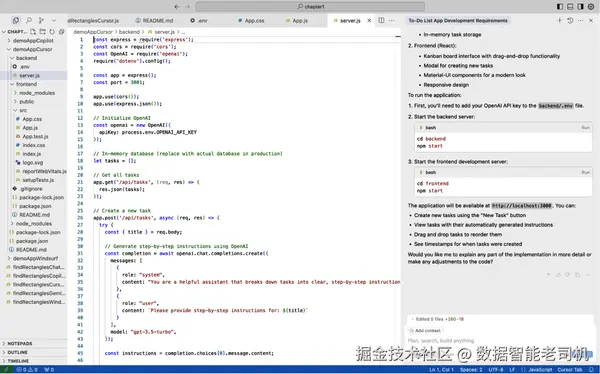Image resolution: width=600 pixels, height=374 pixels.
Task: Open the Explorer view icon
Action: [16, 20]
